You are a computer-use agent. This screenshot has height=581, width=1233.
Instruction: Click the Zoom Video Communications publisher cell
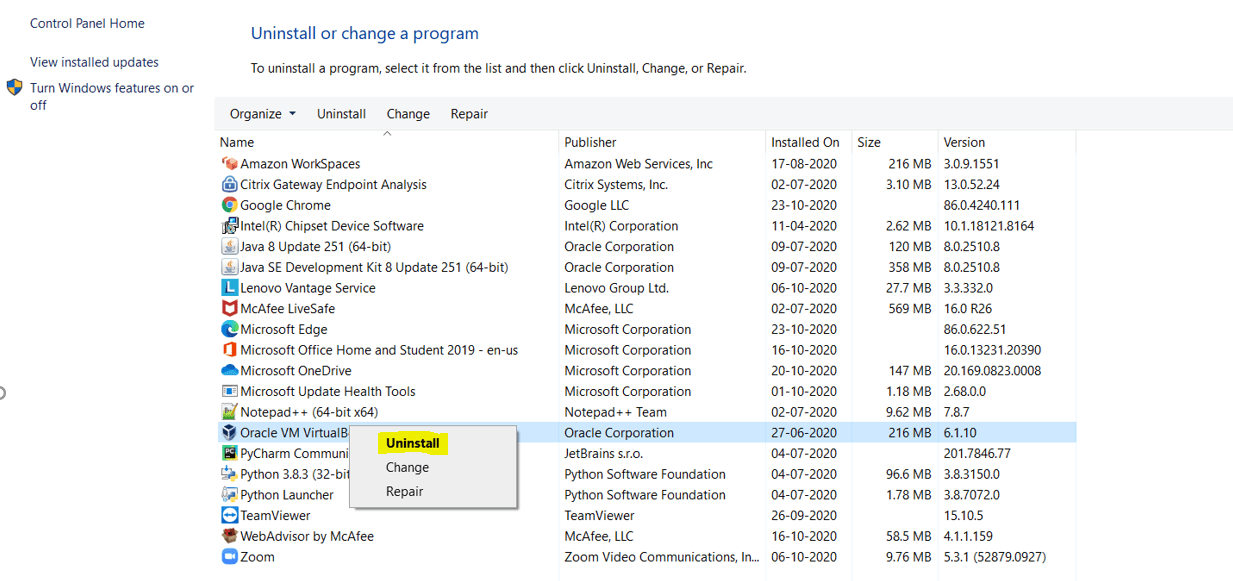coord(662,557)
